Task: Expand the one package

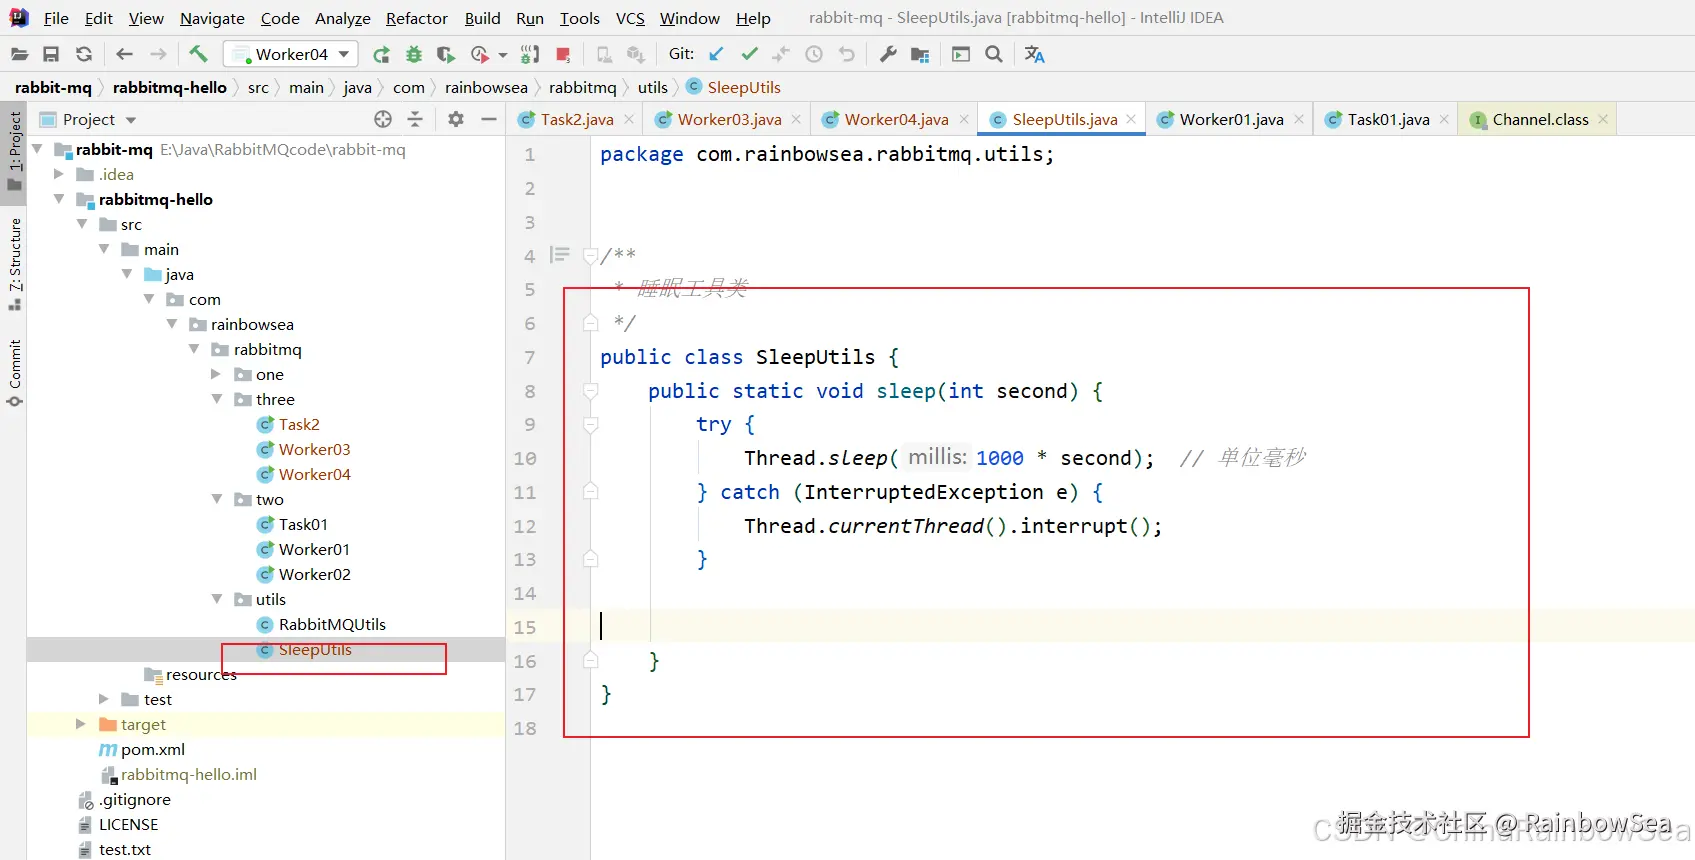Action: click(x=217, y=374)
